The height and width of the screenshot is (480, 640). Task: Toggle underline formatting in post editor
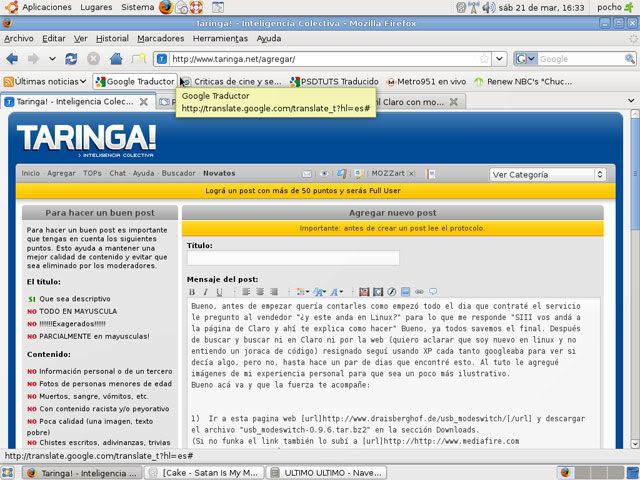219,291
